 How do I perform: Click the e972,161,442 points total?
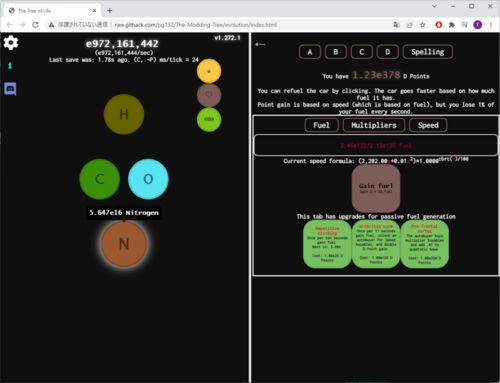(x=122, y=44)
